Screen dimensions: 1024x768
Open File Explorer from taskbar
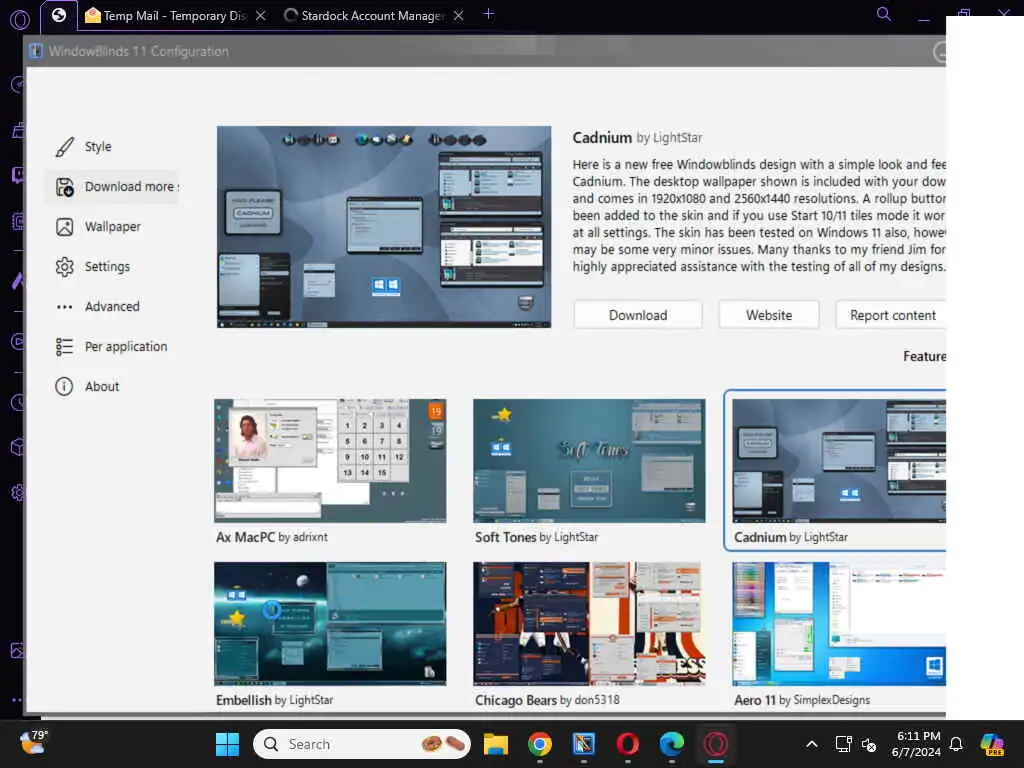click(x=496, y=744)
